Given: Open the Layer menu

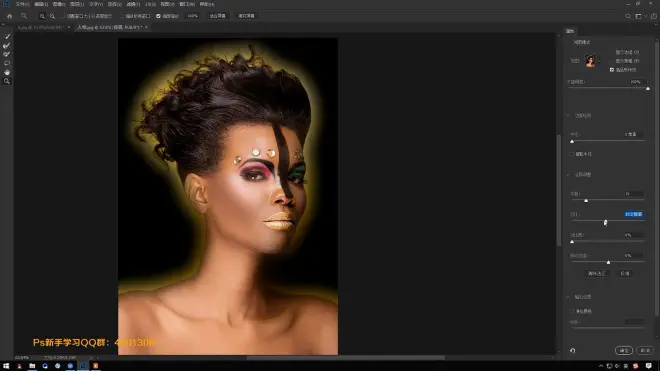Looking at the screenshot, I should coord(77,4).
